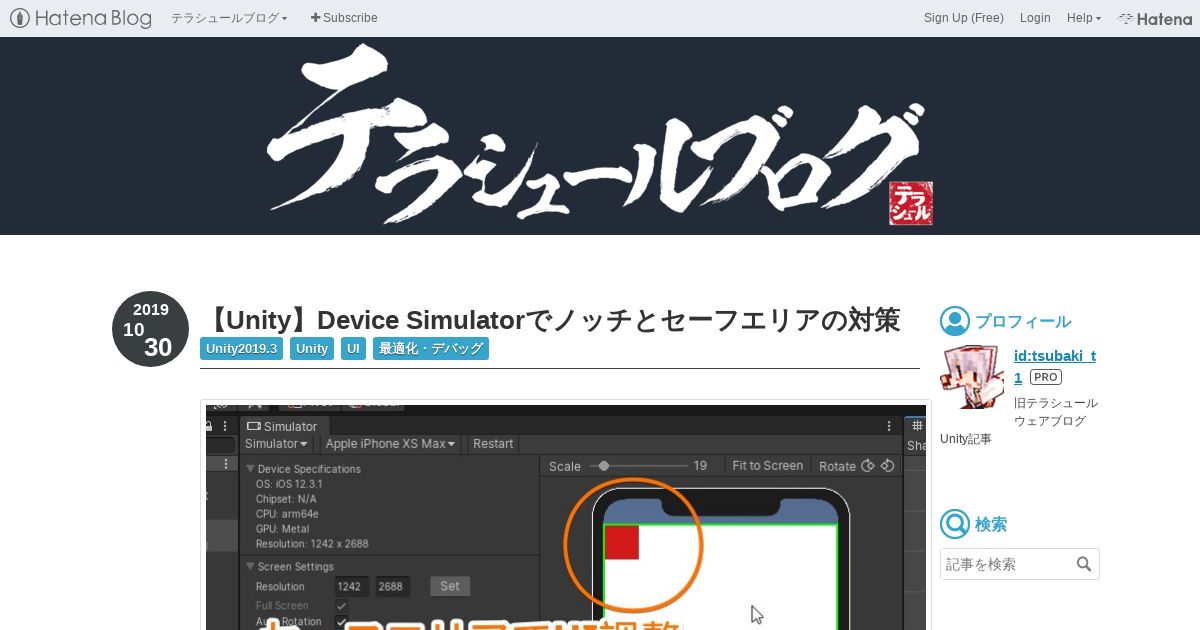This screenshot has height=630, width=1200.
Task: Click the magnifier search submit button
Action: coord(1084,564)
